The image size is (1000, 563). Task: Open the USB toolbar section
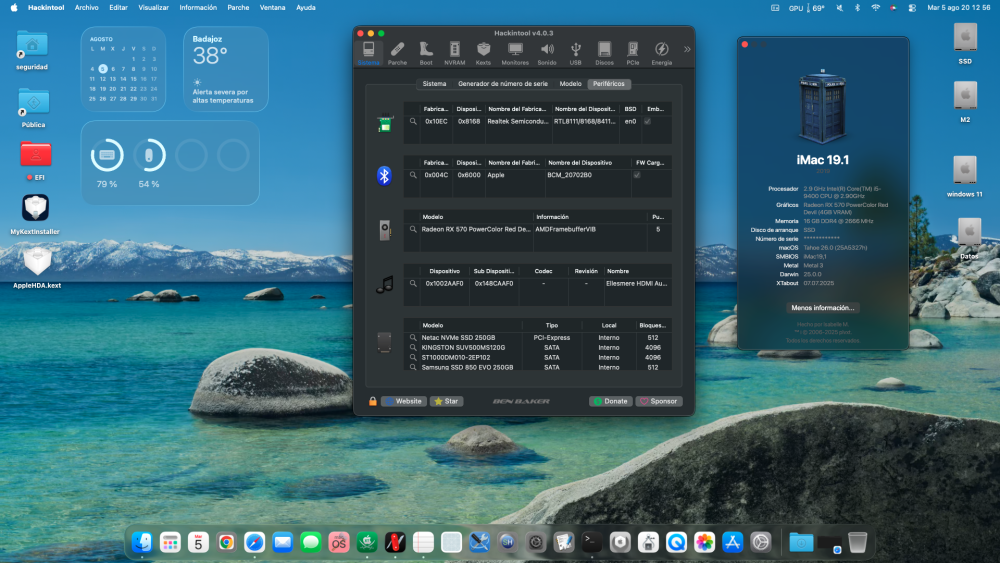coord(575,53)
